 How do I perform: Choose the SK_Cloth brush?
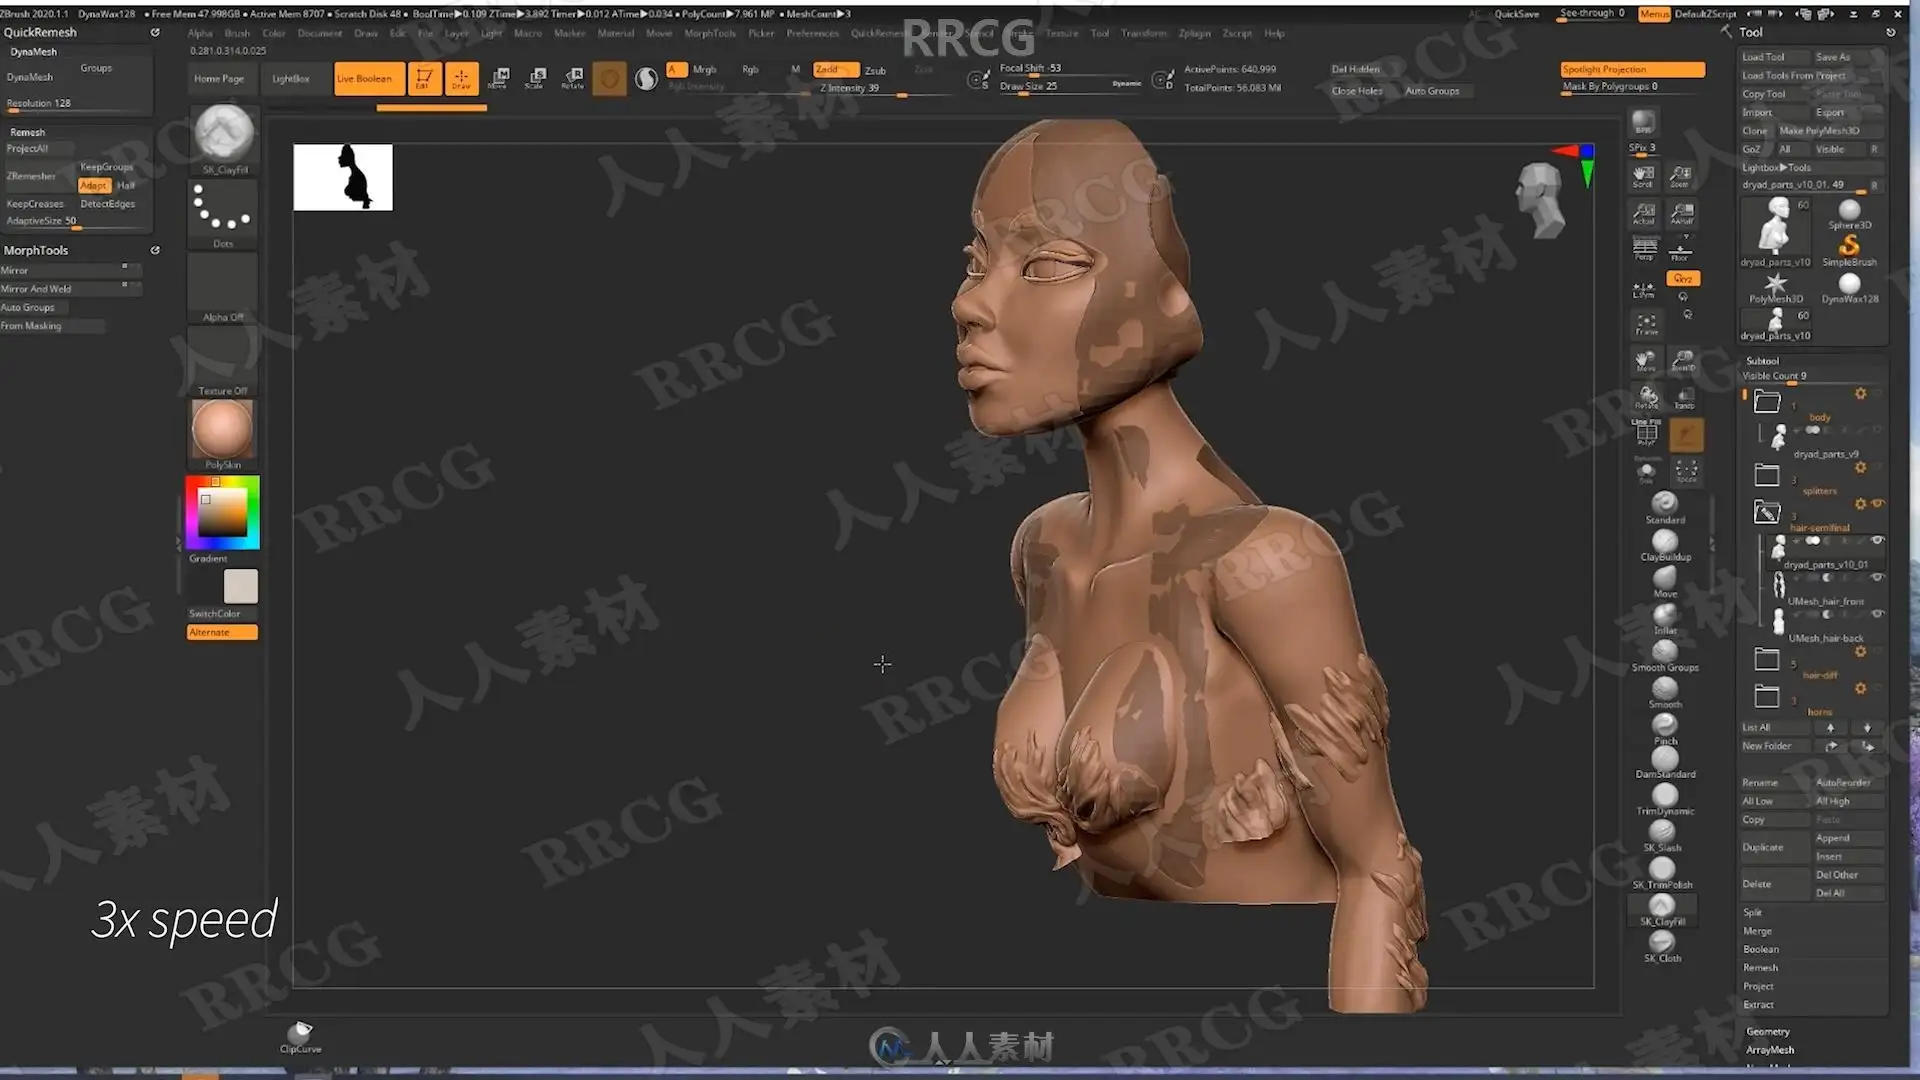[1663, 946]
